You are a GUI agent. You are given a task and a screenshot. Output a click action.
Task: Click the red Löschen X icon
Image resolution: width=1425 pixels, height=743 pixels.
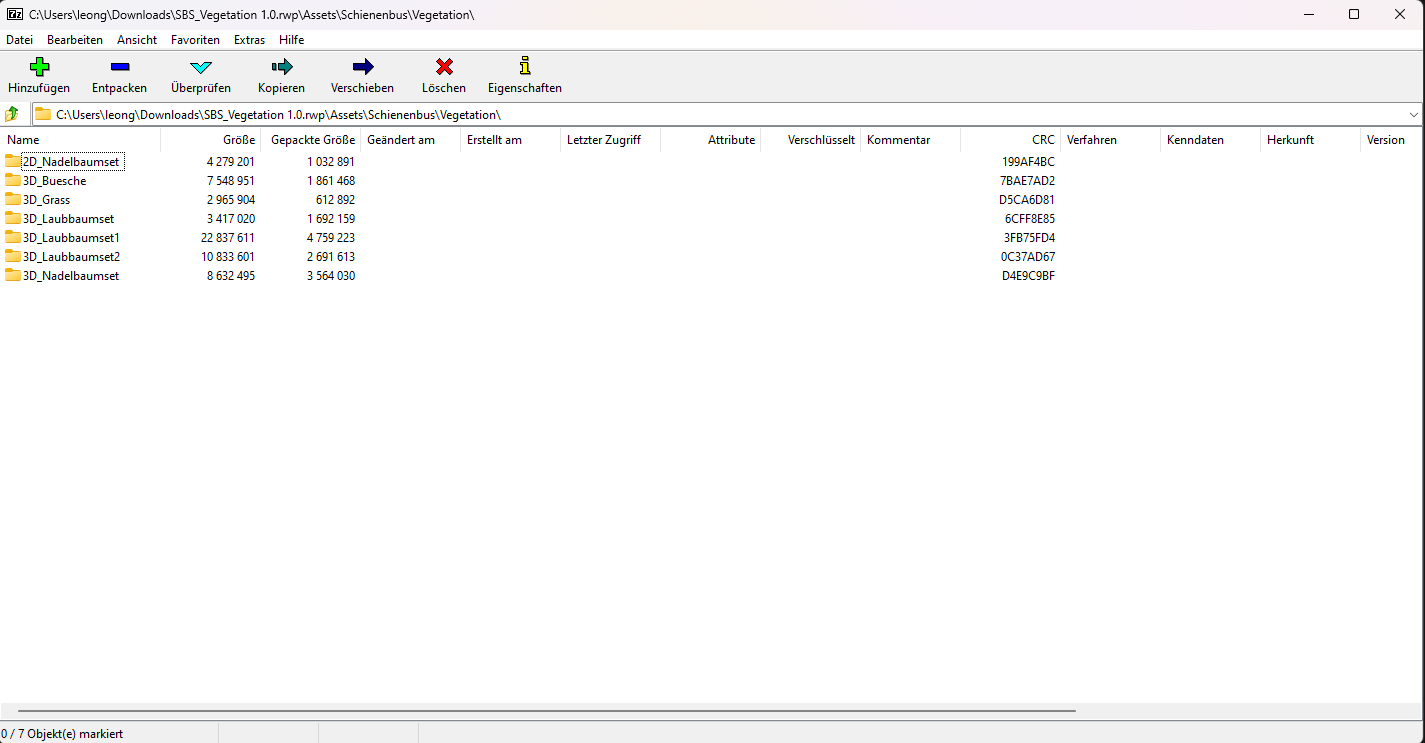click(x=444, y=67)
